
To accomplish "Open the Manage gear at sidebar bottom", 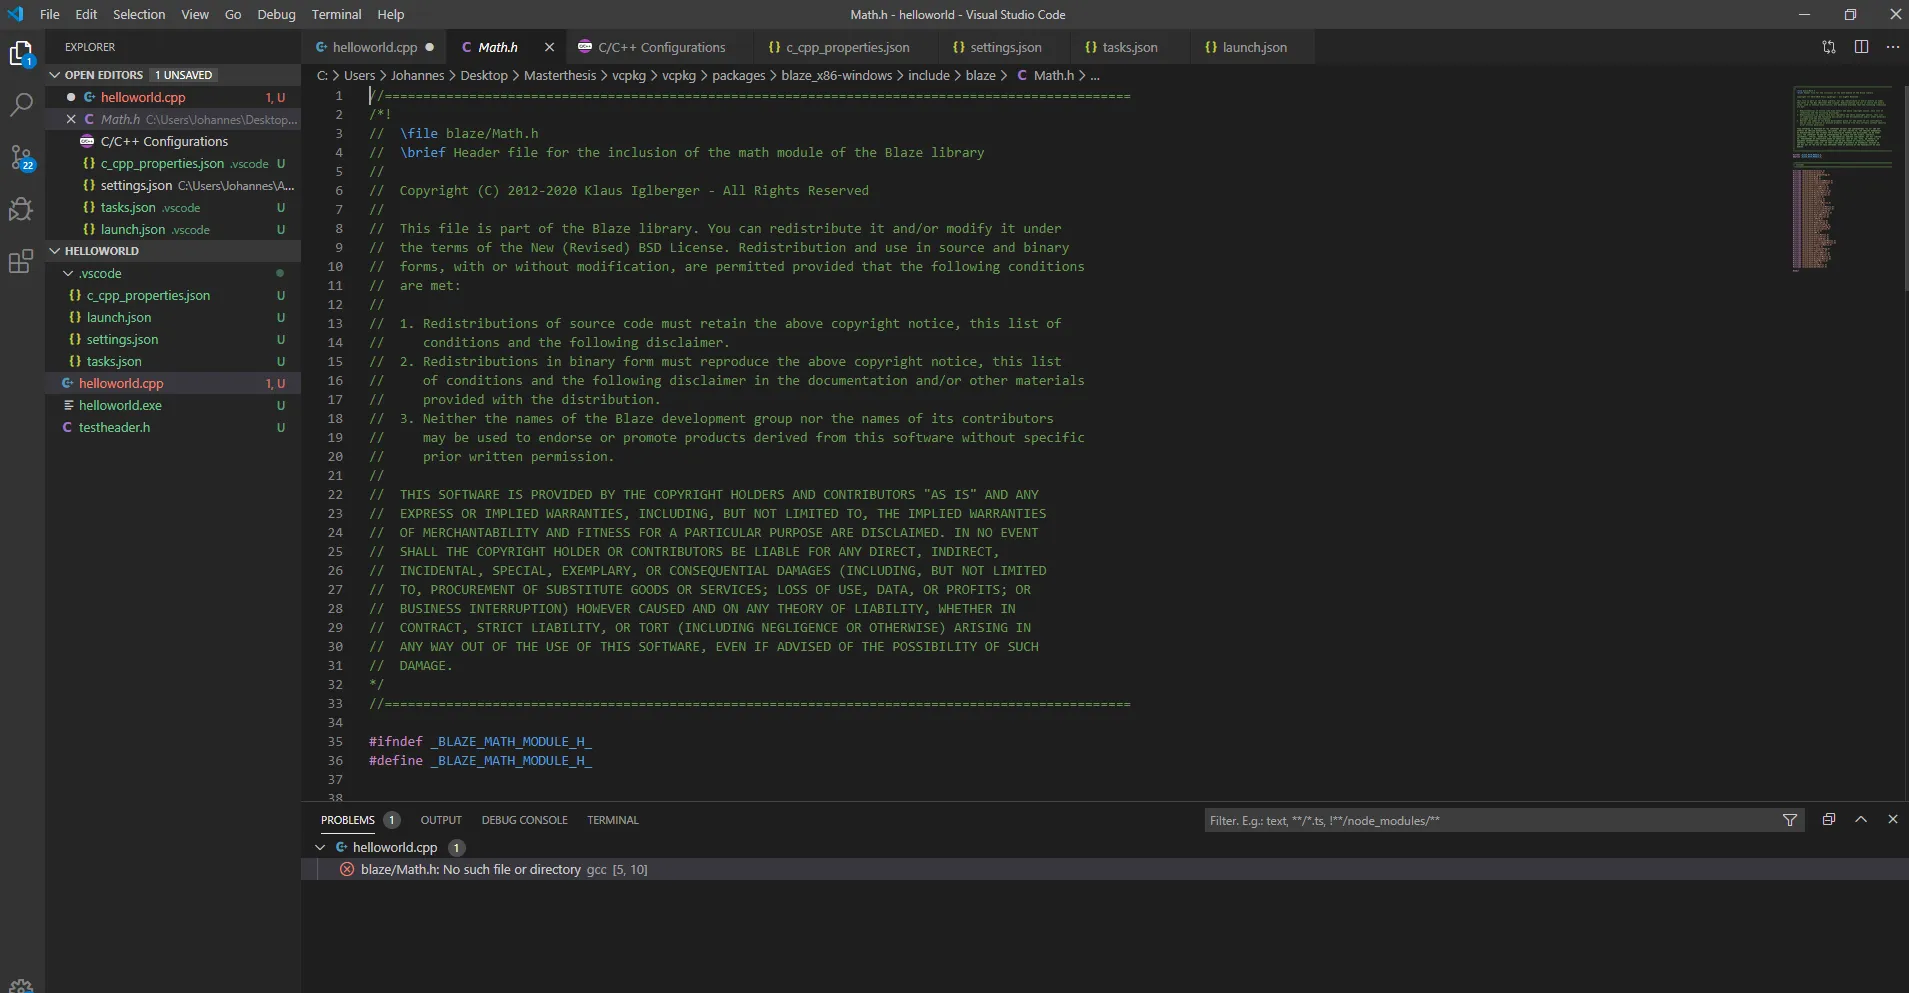I will pos(21,985).
